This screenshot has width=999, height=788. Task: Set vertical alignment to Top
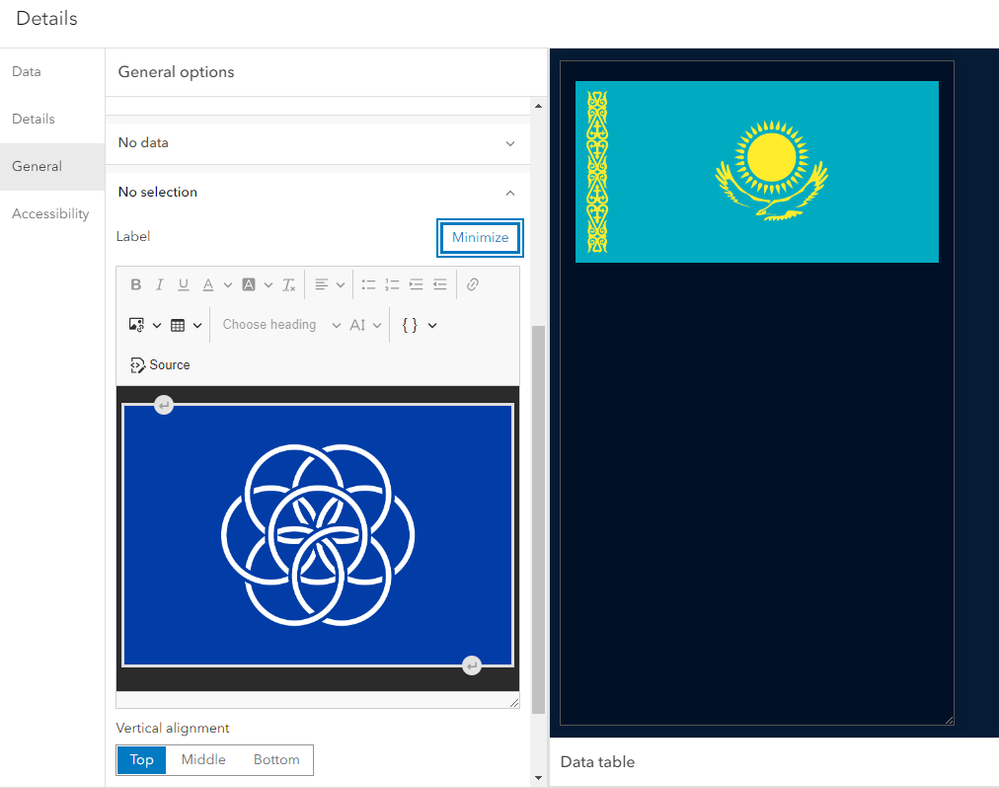tap(141, 759)
